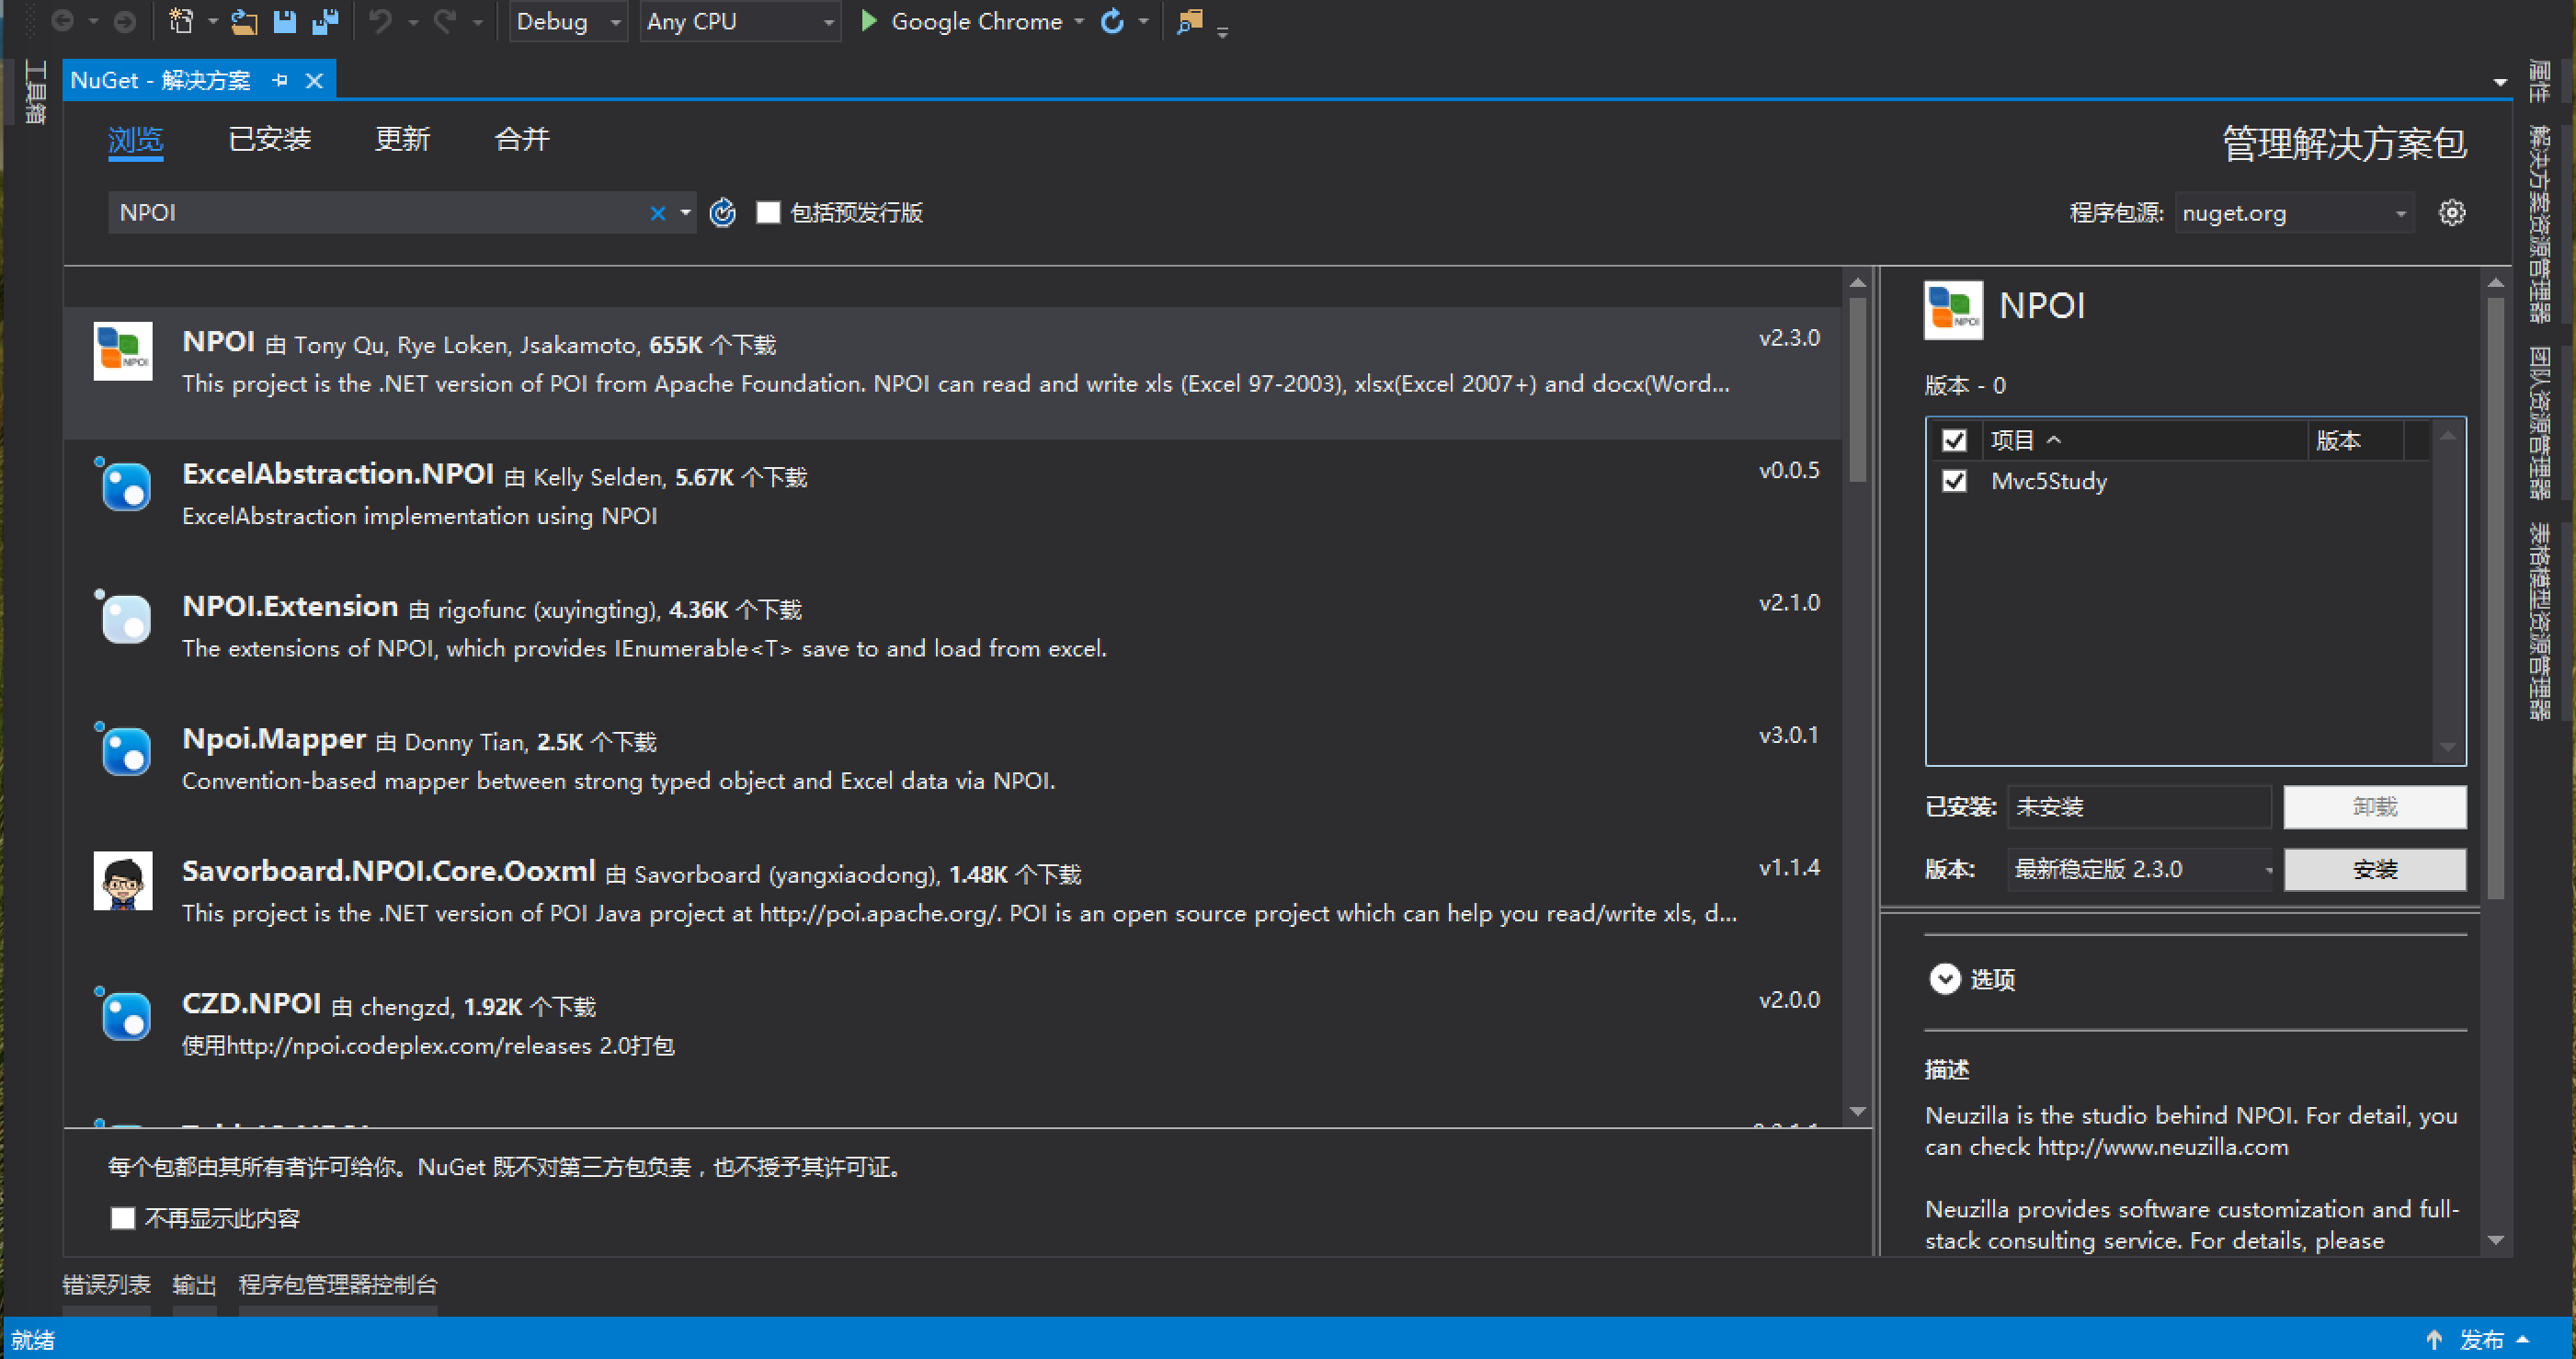Screen dimensions: 2576x1359
Task: Toggle the select-all projects checkbox
Action: pyautogui.click(x=1954, y=440)
